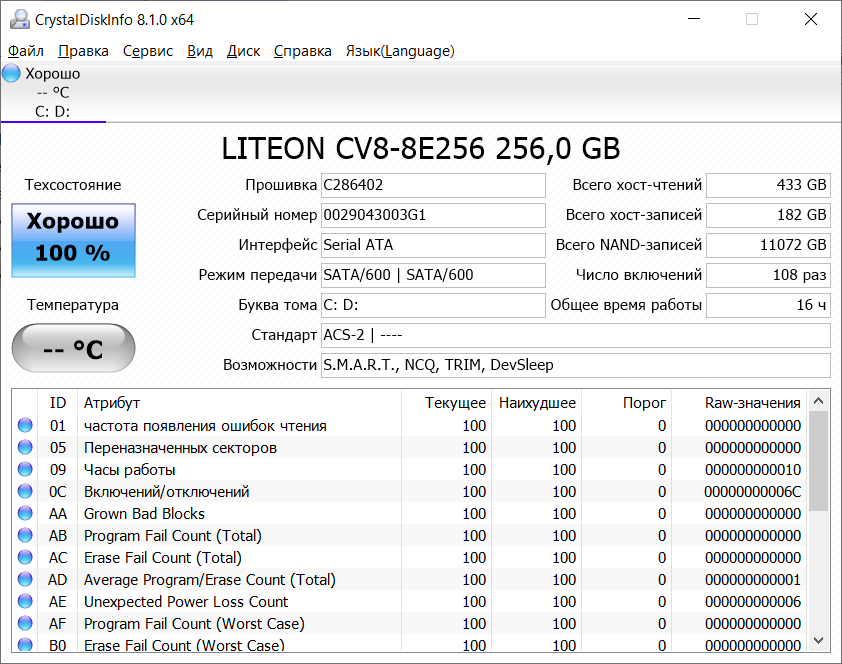Select row 'Переназначенных секторов'
Image resolution: width=842 pixels, height=664 pixels.
(410, 448)
